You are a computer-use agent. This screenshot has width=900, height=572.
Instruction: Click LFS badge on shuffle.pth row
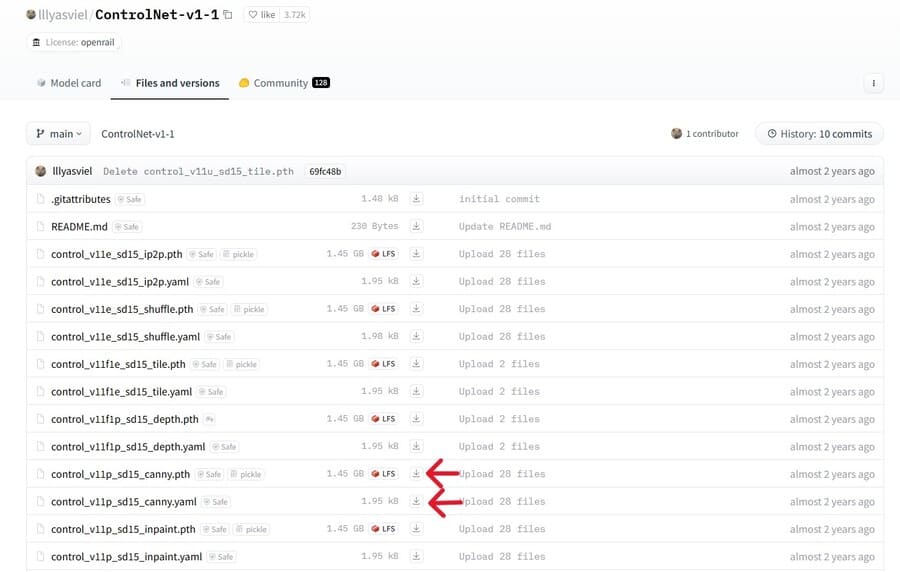point(383,309)
